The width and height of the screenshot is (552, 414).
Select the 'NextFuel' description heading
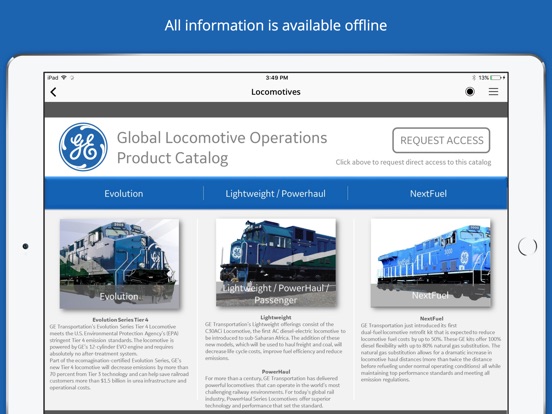(x=431, y=318)
